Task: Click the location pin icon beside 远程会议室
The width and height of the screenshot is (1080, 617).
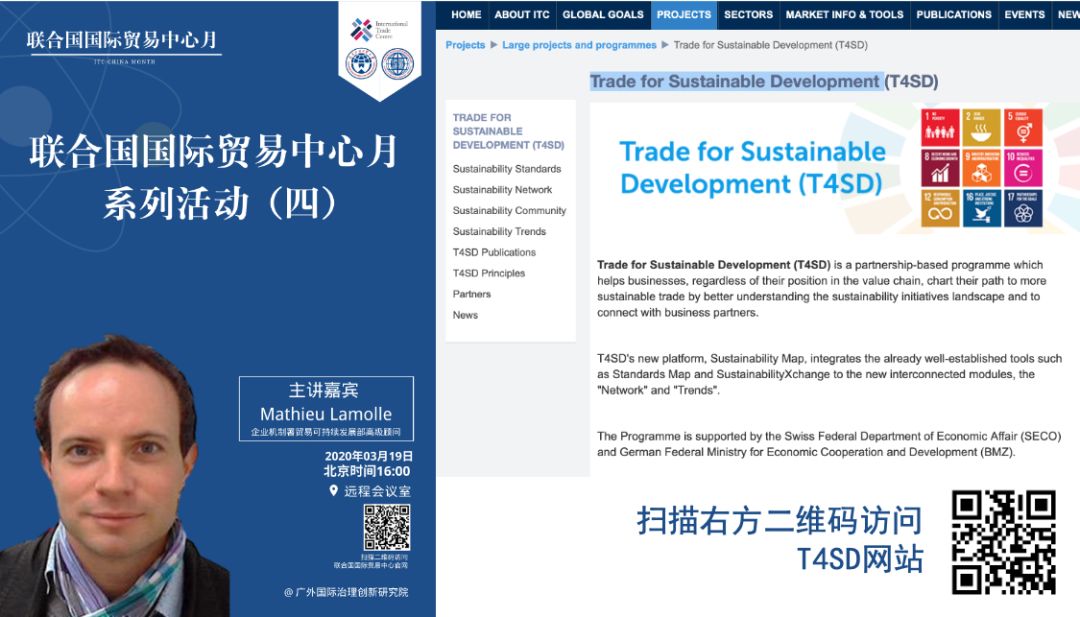Action: pyautogui.click(x=333, y=491)
